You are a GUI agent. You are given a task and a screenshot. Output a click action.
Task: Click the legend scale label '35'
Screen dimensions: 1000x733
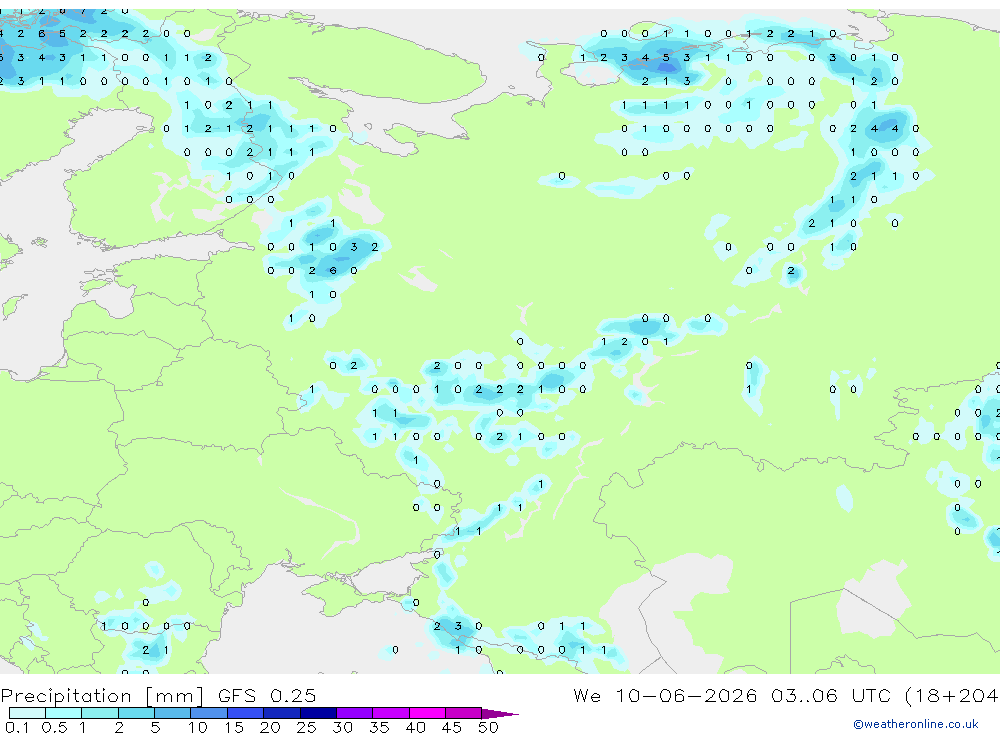379,727
